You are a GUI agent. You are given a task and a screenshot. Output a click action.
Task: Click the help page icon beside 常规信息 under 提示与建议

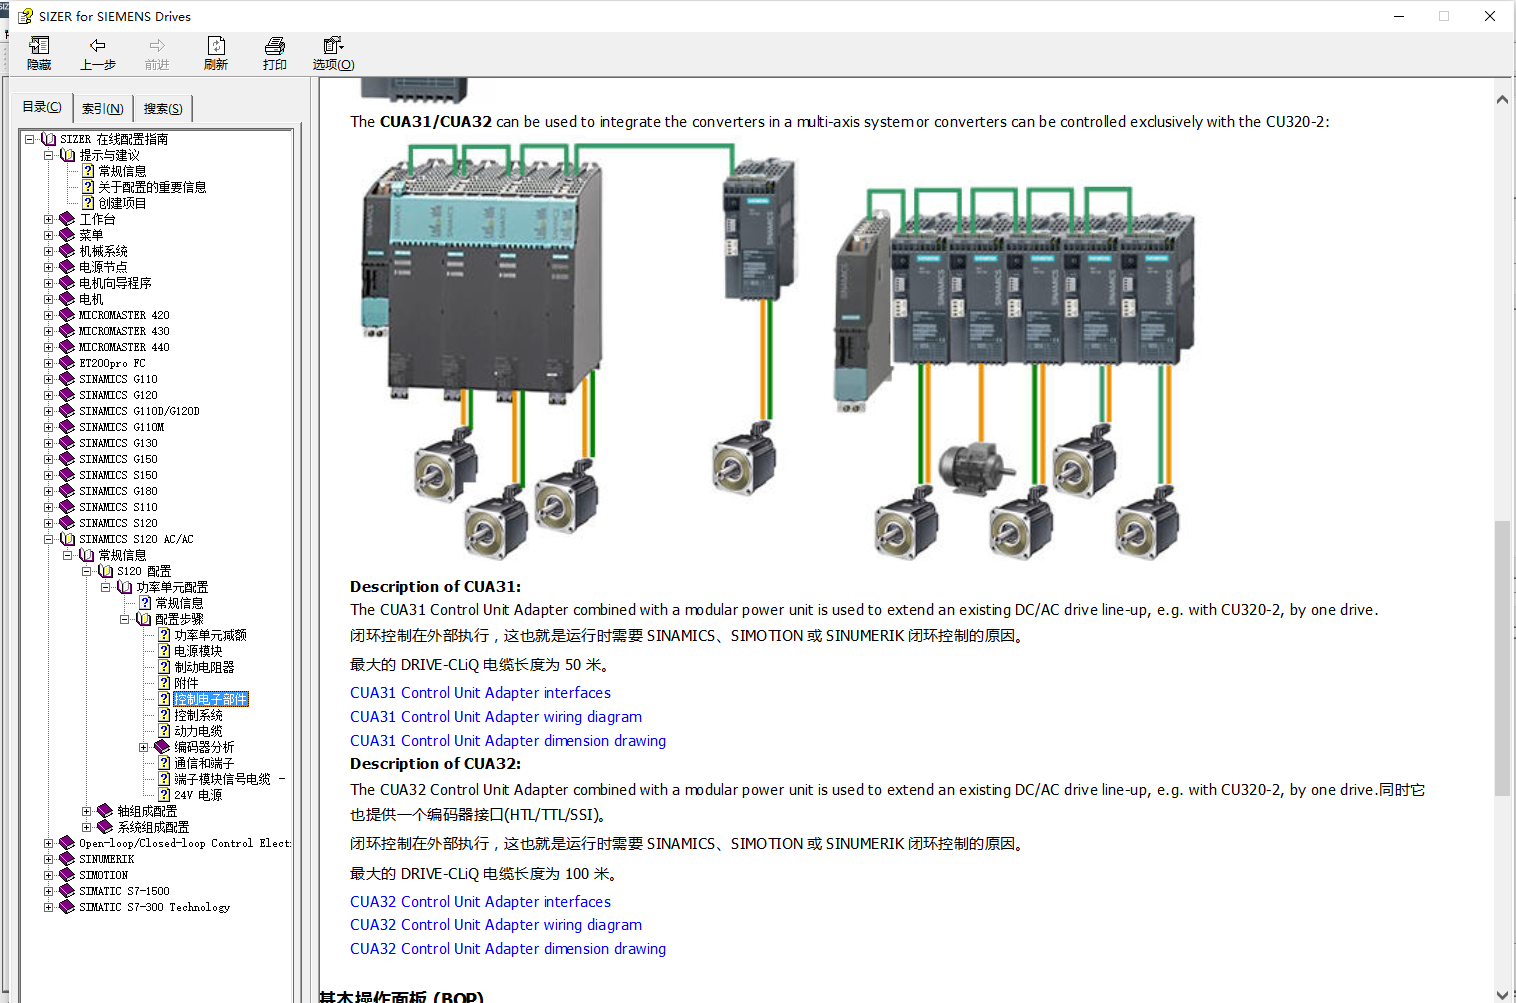coord(88,171)
